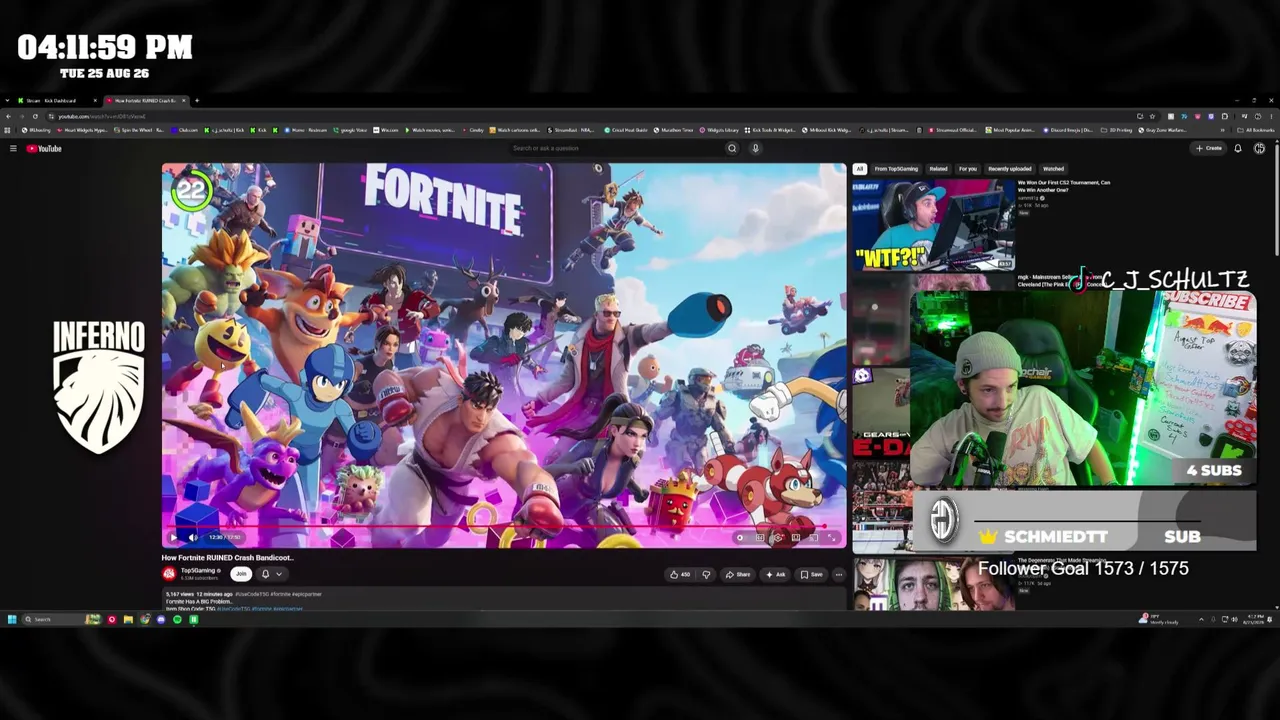Open video player settings gear
This screenshot has height=720, width=1280.
777,537
